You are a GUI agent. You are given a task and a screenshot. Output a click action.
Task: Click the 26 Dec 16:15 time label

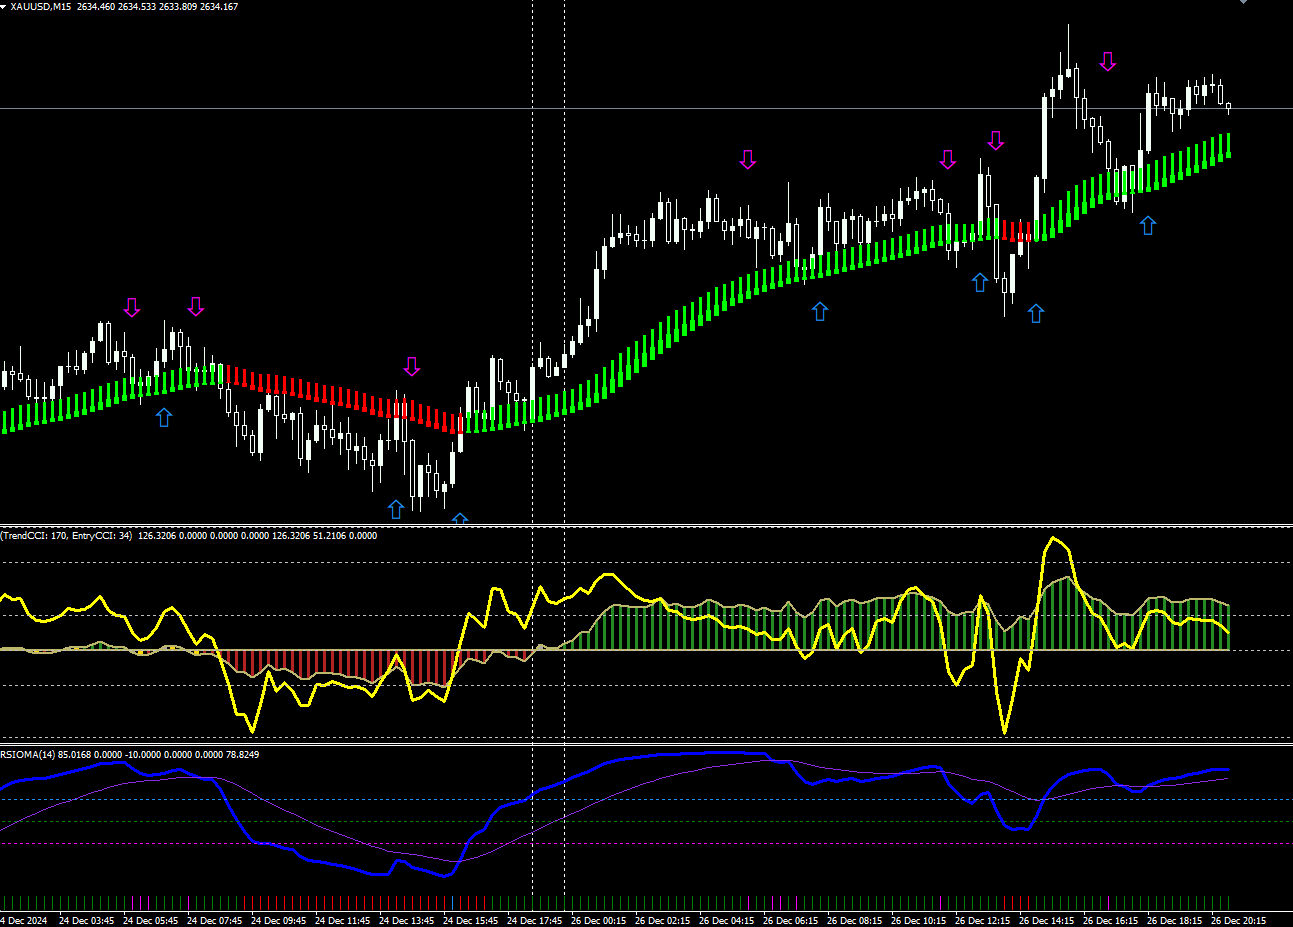click(x=1110, y=920)
